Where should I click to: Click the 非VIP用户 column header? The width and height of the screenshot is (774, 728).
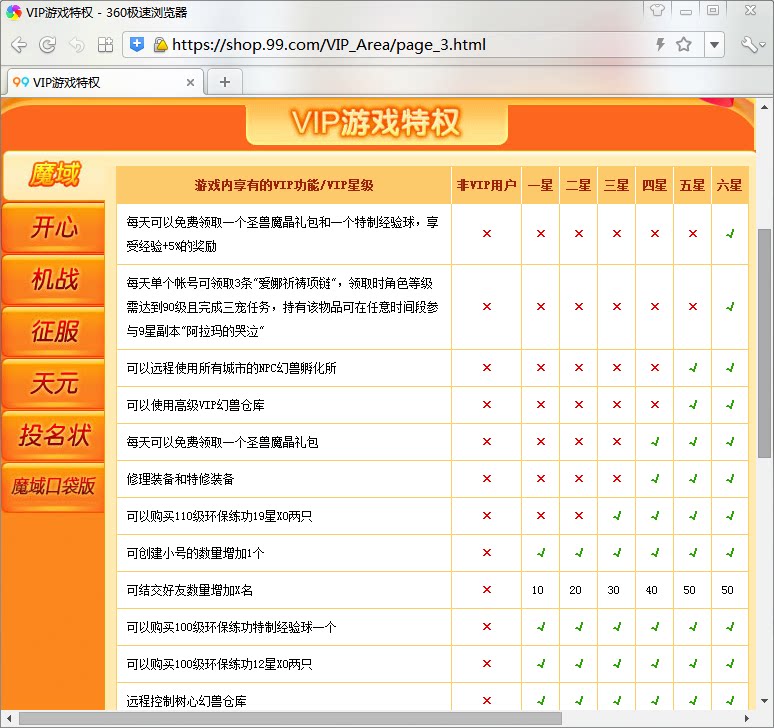(486, 185)
